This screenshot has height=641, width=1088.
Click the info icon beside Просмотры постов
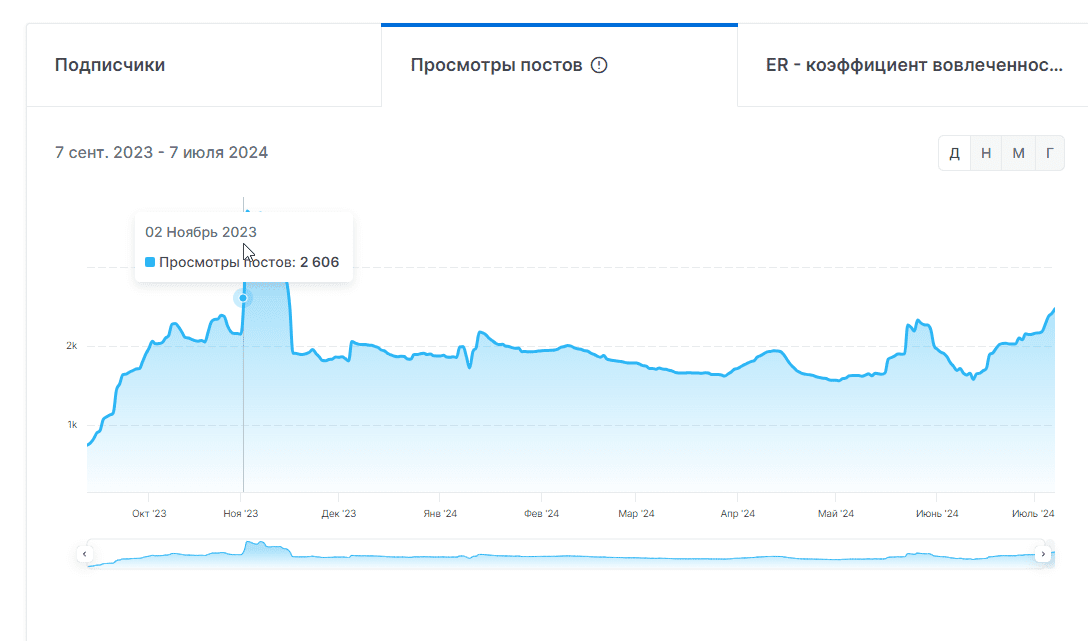pyautogui.click(x=599, y=66)
